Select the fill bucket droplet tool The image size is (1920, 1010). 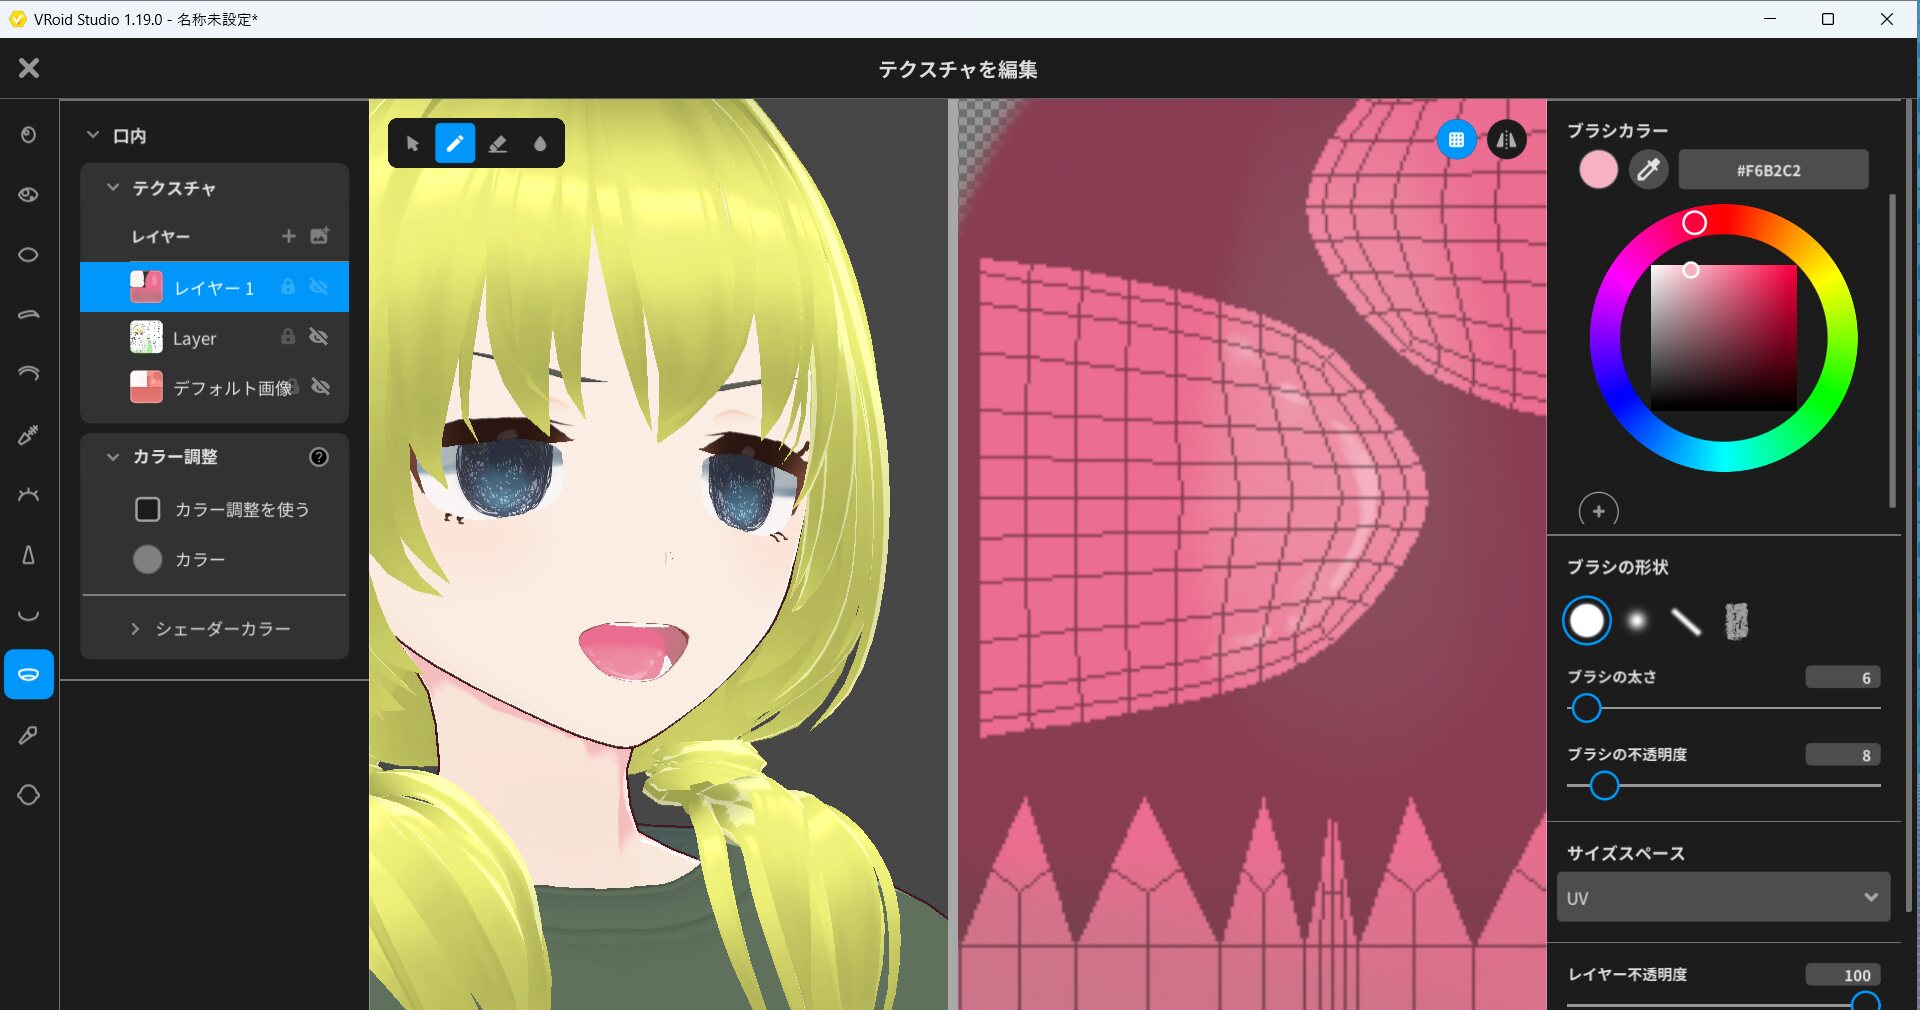(540, 144)
